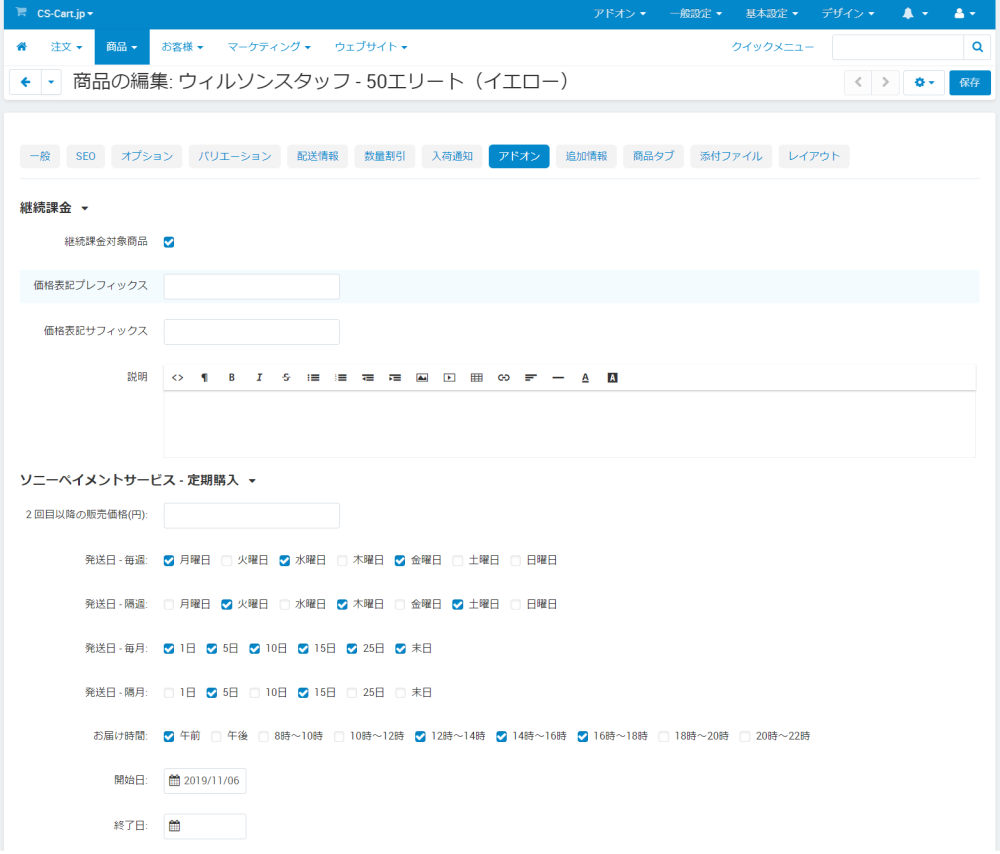Collapse ソニーペイメントサービス - 定期購入 section

coord(138,480)
